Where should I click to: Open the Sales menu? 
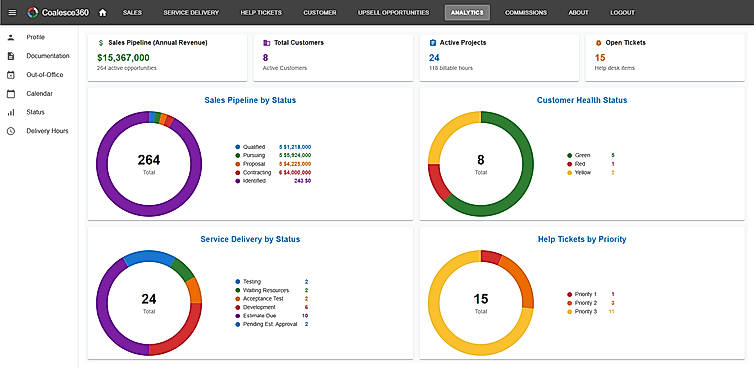tap(132, 13)
